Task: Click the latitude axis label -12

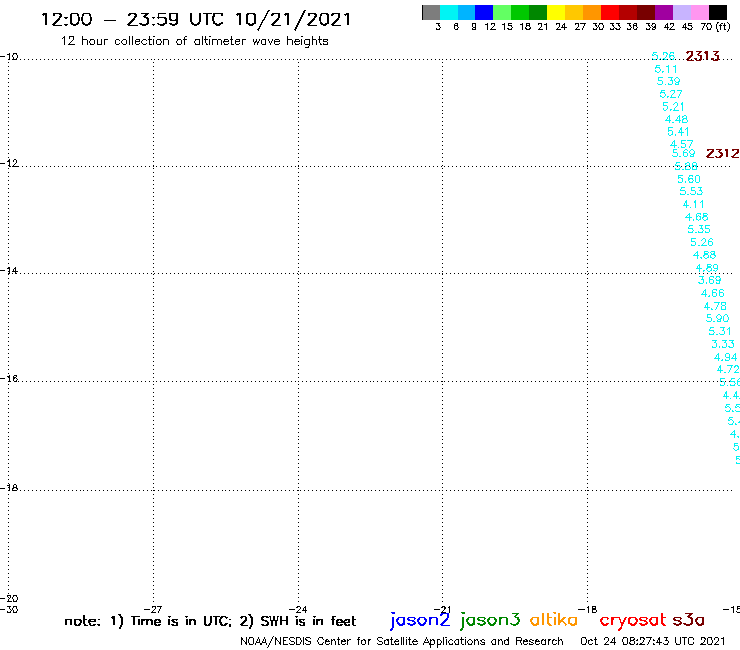Action: (9, 163)
